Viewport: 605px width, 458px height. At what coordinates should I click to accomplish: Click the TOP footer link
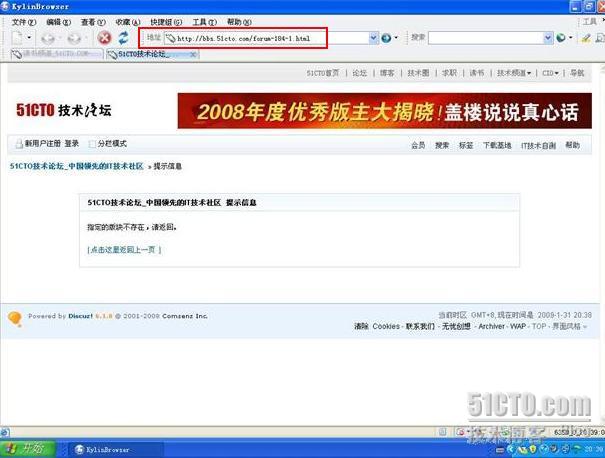click(x=539, y=326)
